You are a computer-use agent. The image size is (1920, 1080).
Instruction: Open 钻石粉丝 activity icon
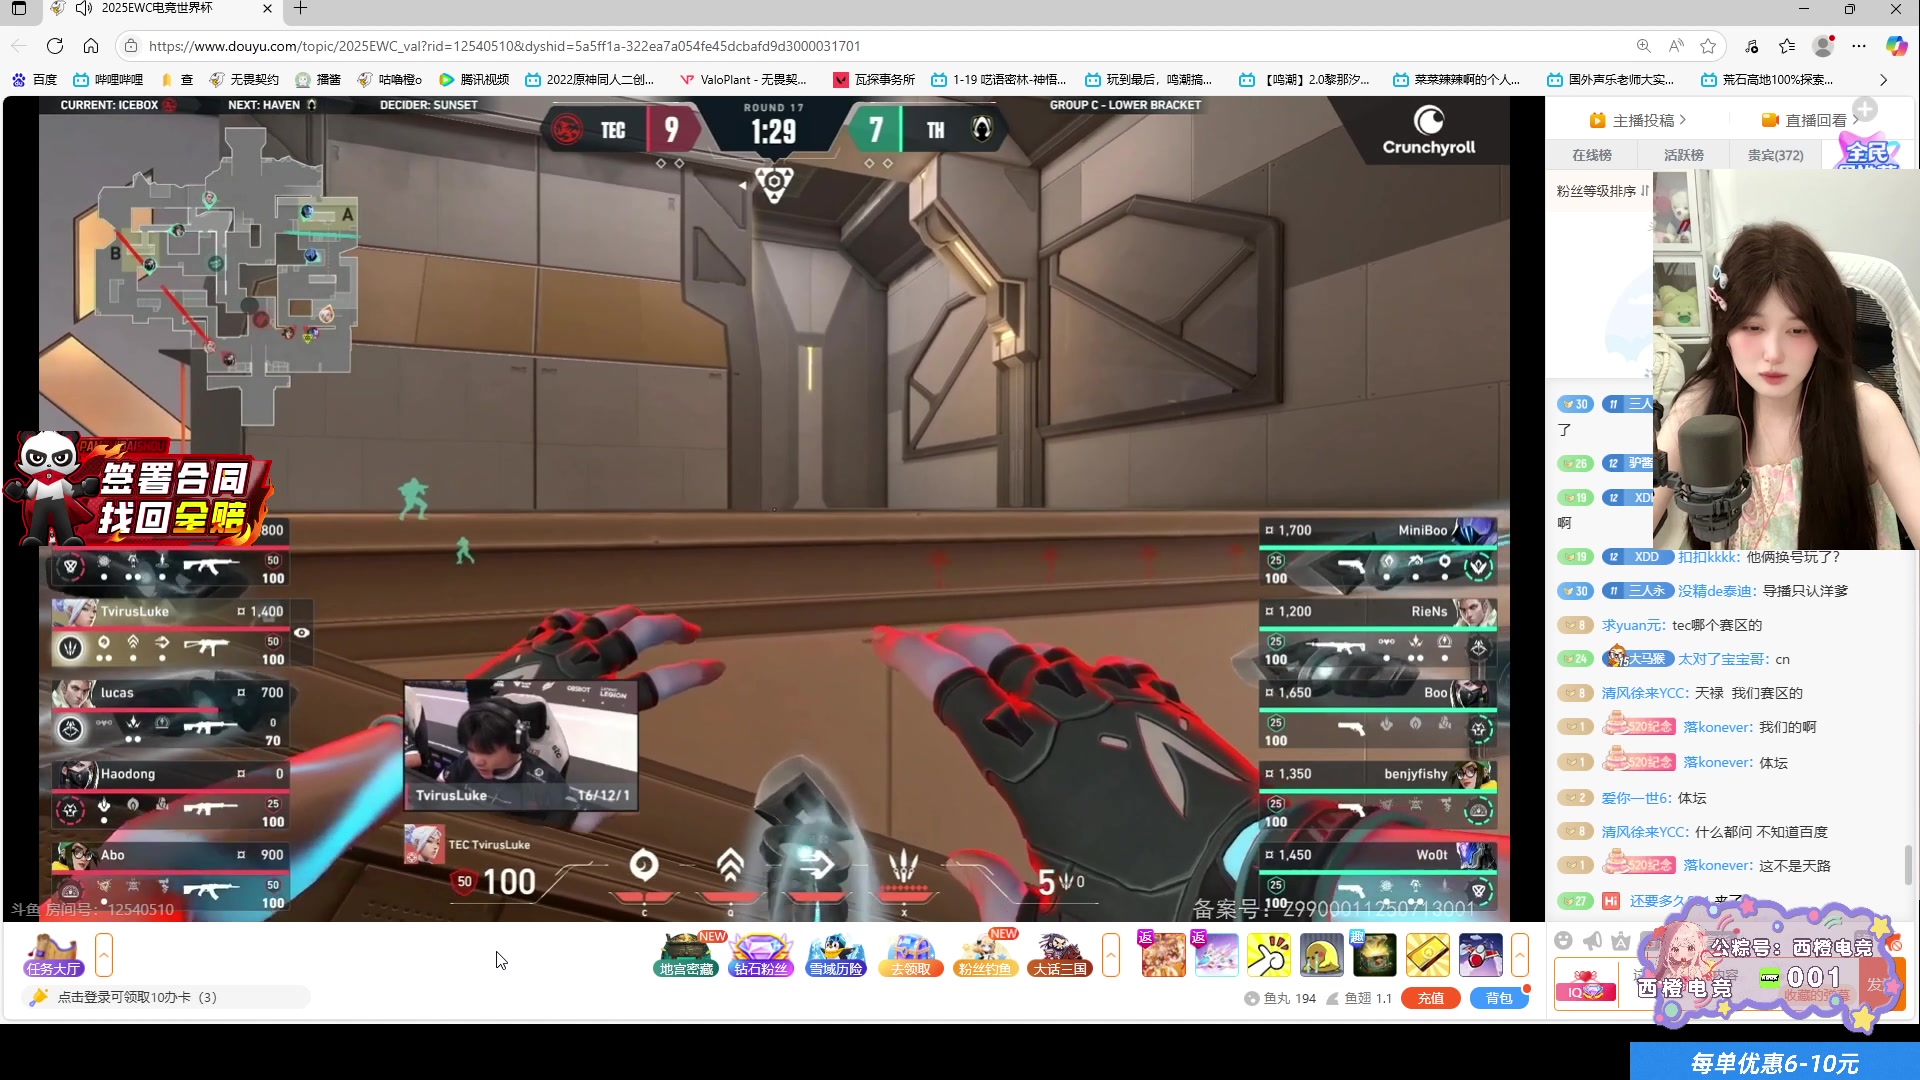point(761,955)
